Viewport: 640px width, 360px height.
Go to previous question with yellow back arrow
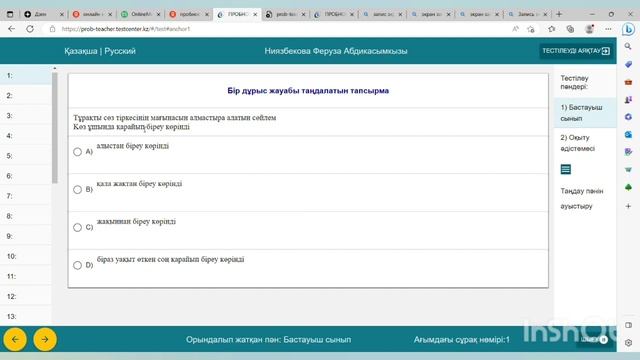pyautogui.click(x=15, y=339)
